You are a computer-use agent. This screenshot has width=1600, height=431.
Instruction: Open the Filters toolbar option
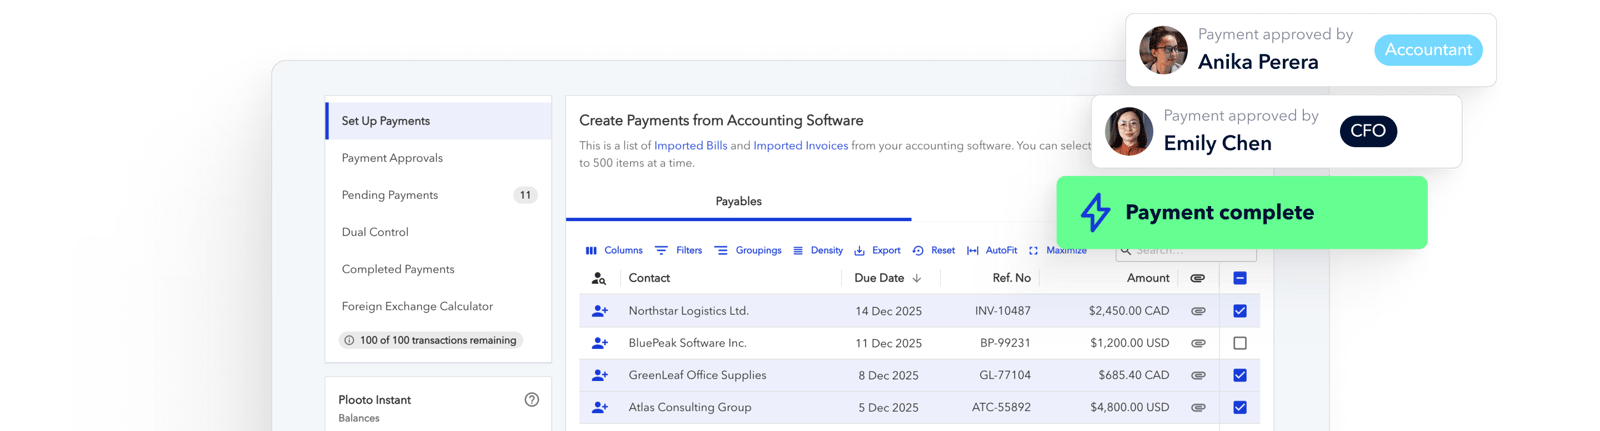click(679, 251)
